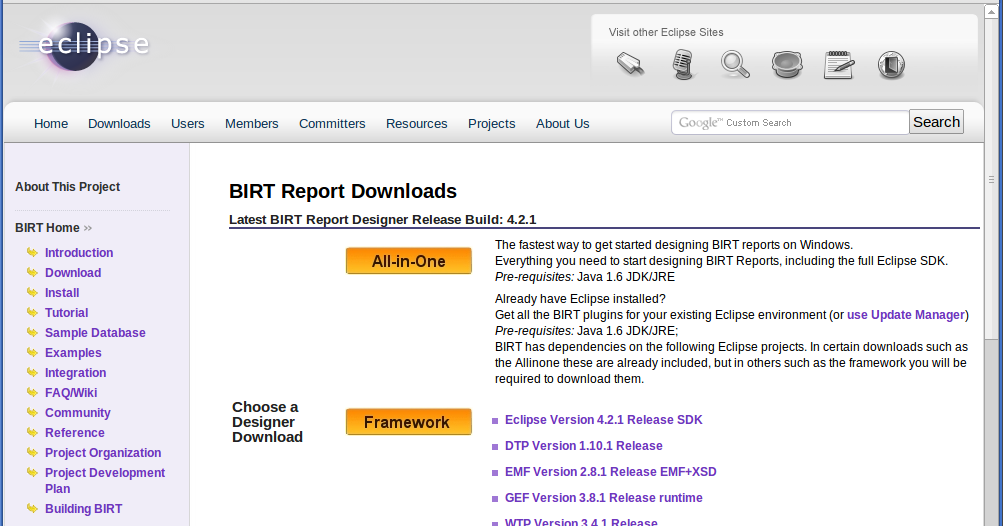The image size is (1003, 526).
Task: Open the Sample Database sidebar link
Action: point(95,333)
